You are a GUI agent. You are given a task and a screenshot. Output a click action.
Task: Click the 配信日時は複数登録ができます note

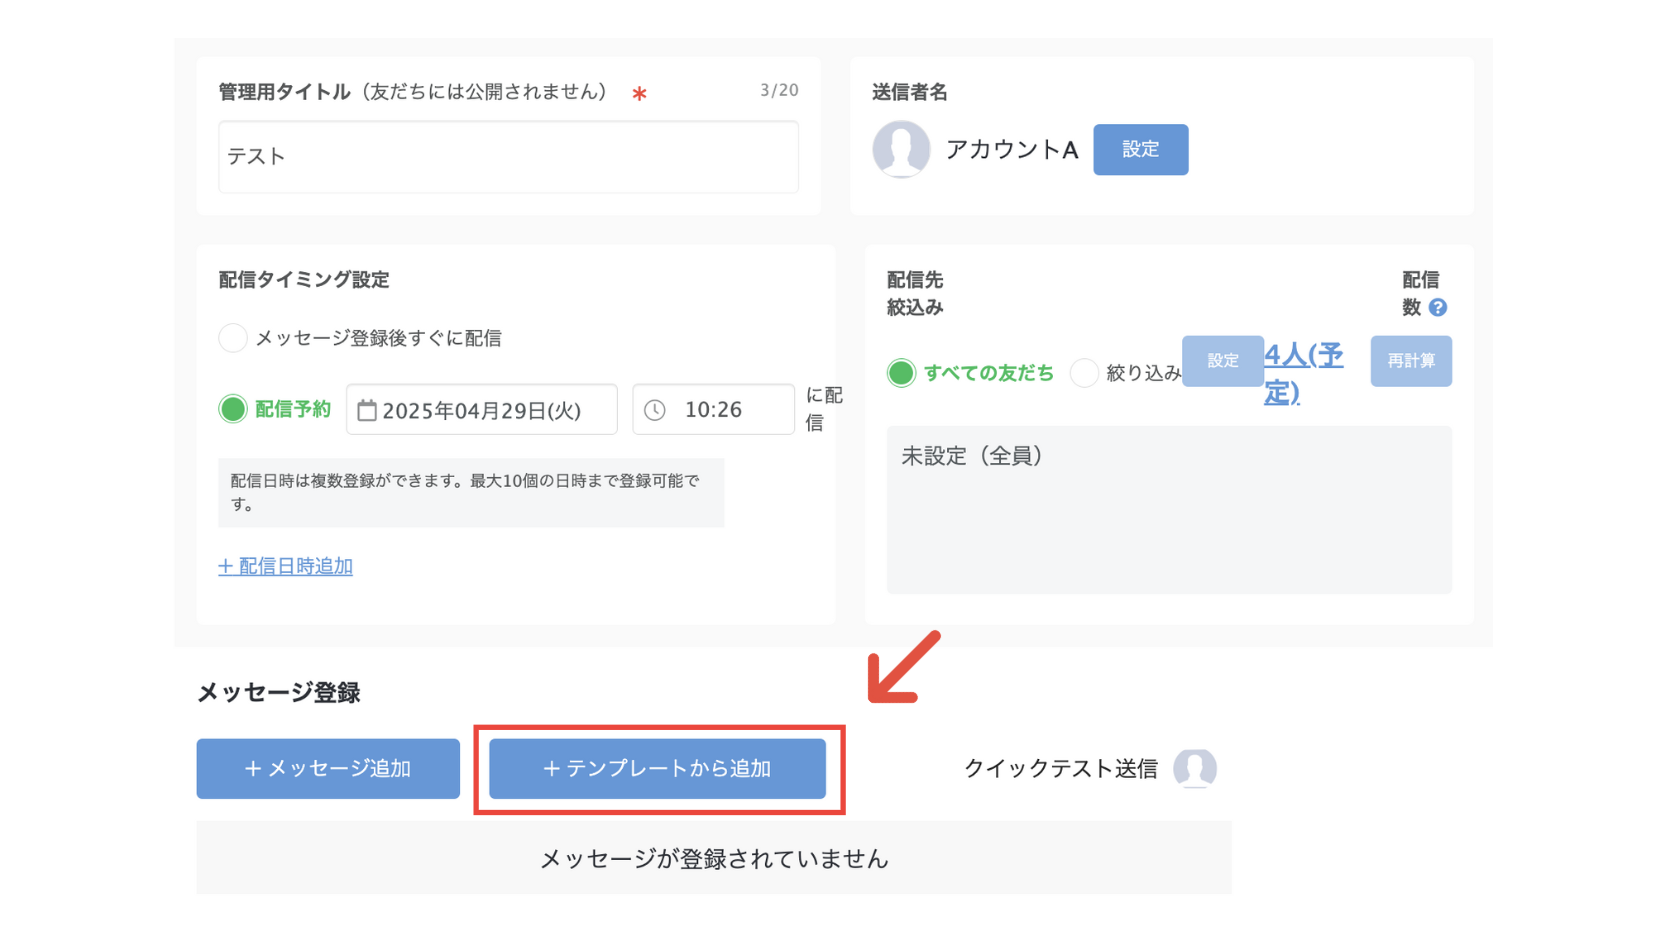click(471, 493)
